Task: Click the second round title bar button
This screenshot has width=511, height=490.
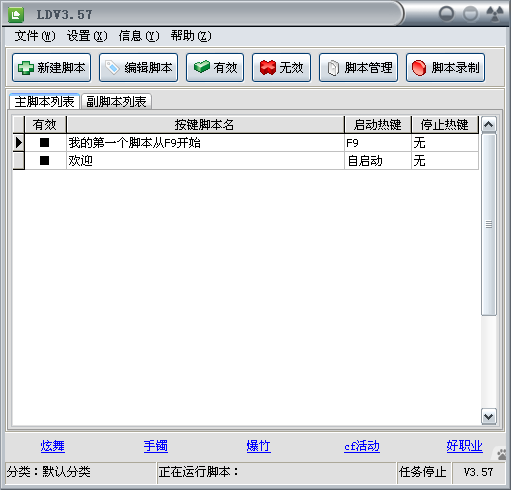Action: 471,14
